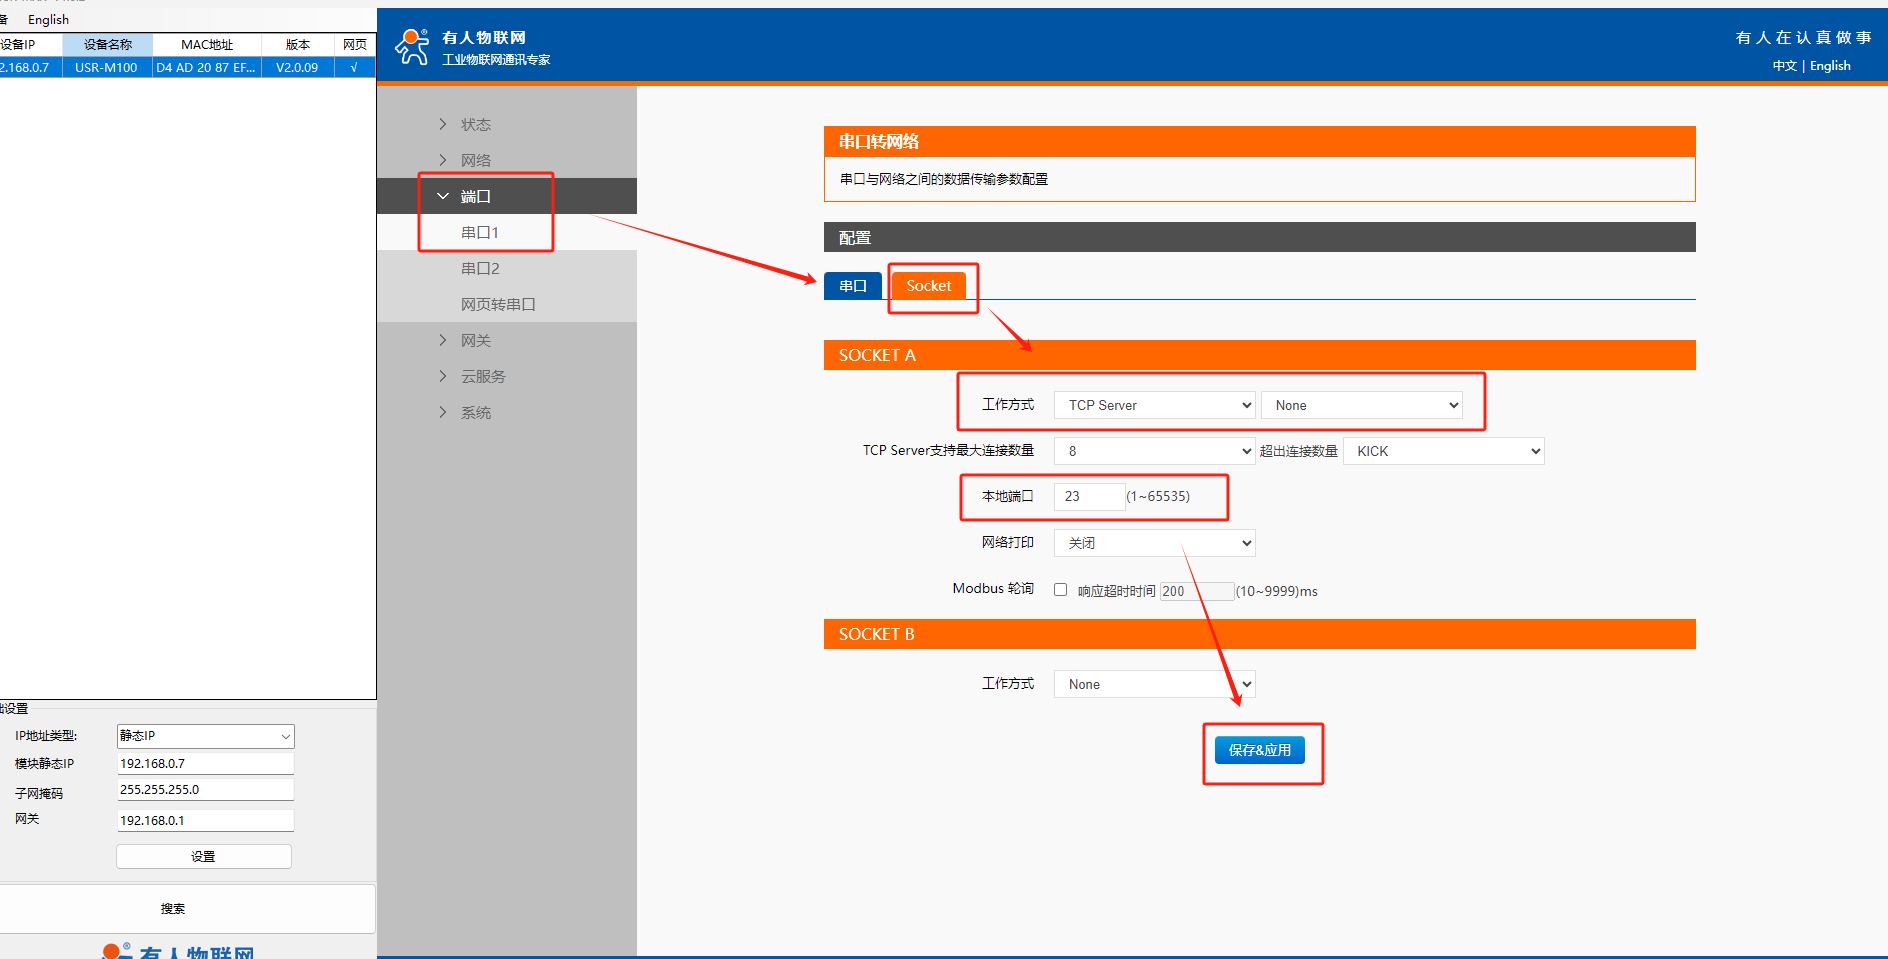Switch to the 串口 tab
This screenshot has width=1888, height=959.
coord(852,286)
